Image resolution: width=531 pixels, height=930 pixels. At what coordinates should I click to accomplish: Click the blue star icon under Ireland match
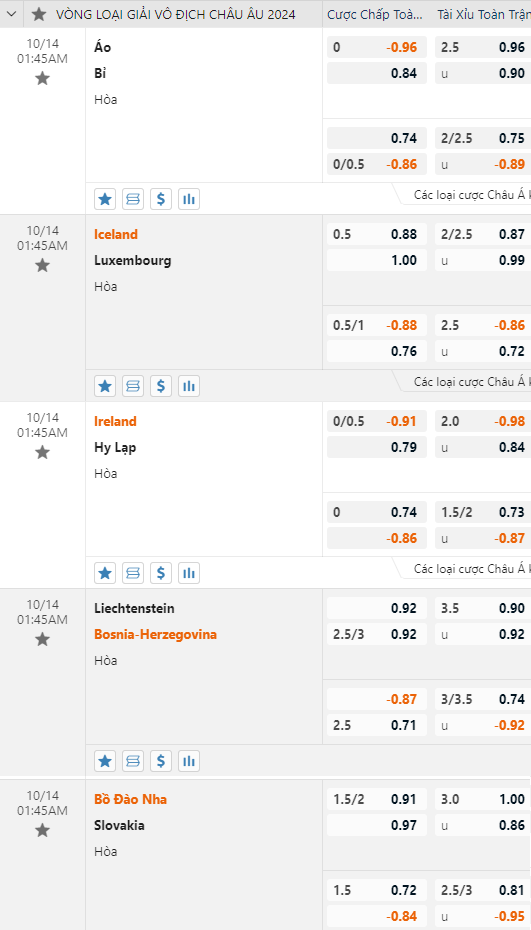[105, 573]
